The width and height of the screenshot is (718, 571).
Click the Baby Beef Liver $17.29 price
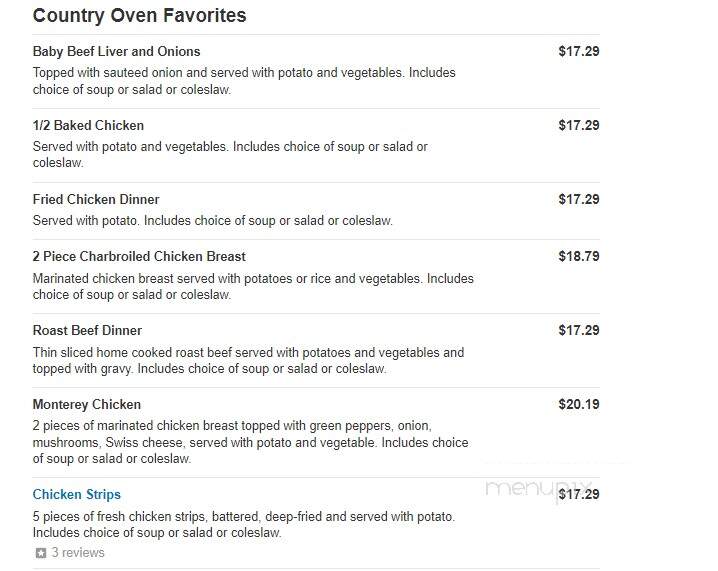(579, 51)
